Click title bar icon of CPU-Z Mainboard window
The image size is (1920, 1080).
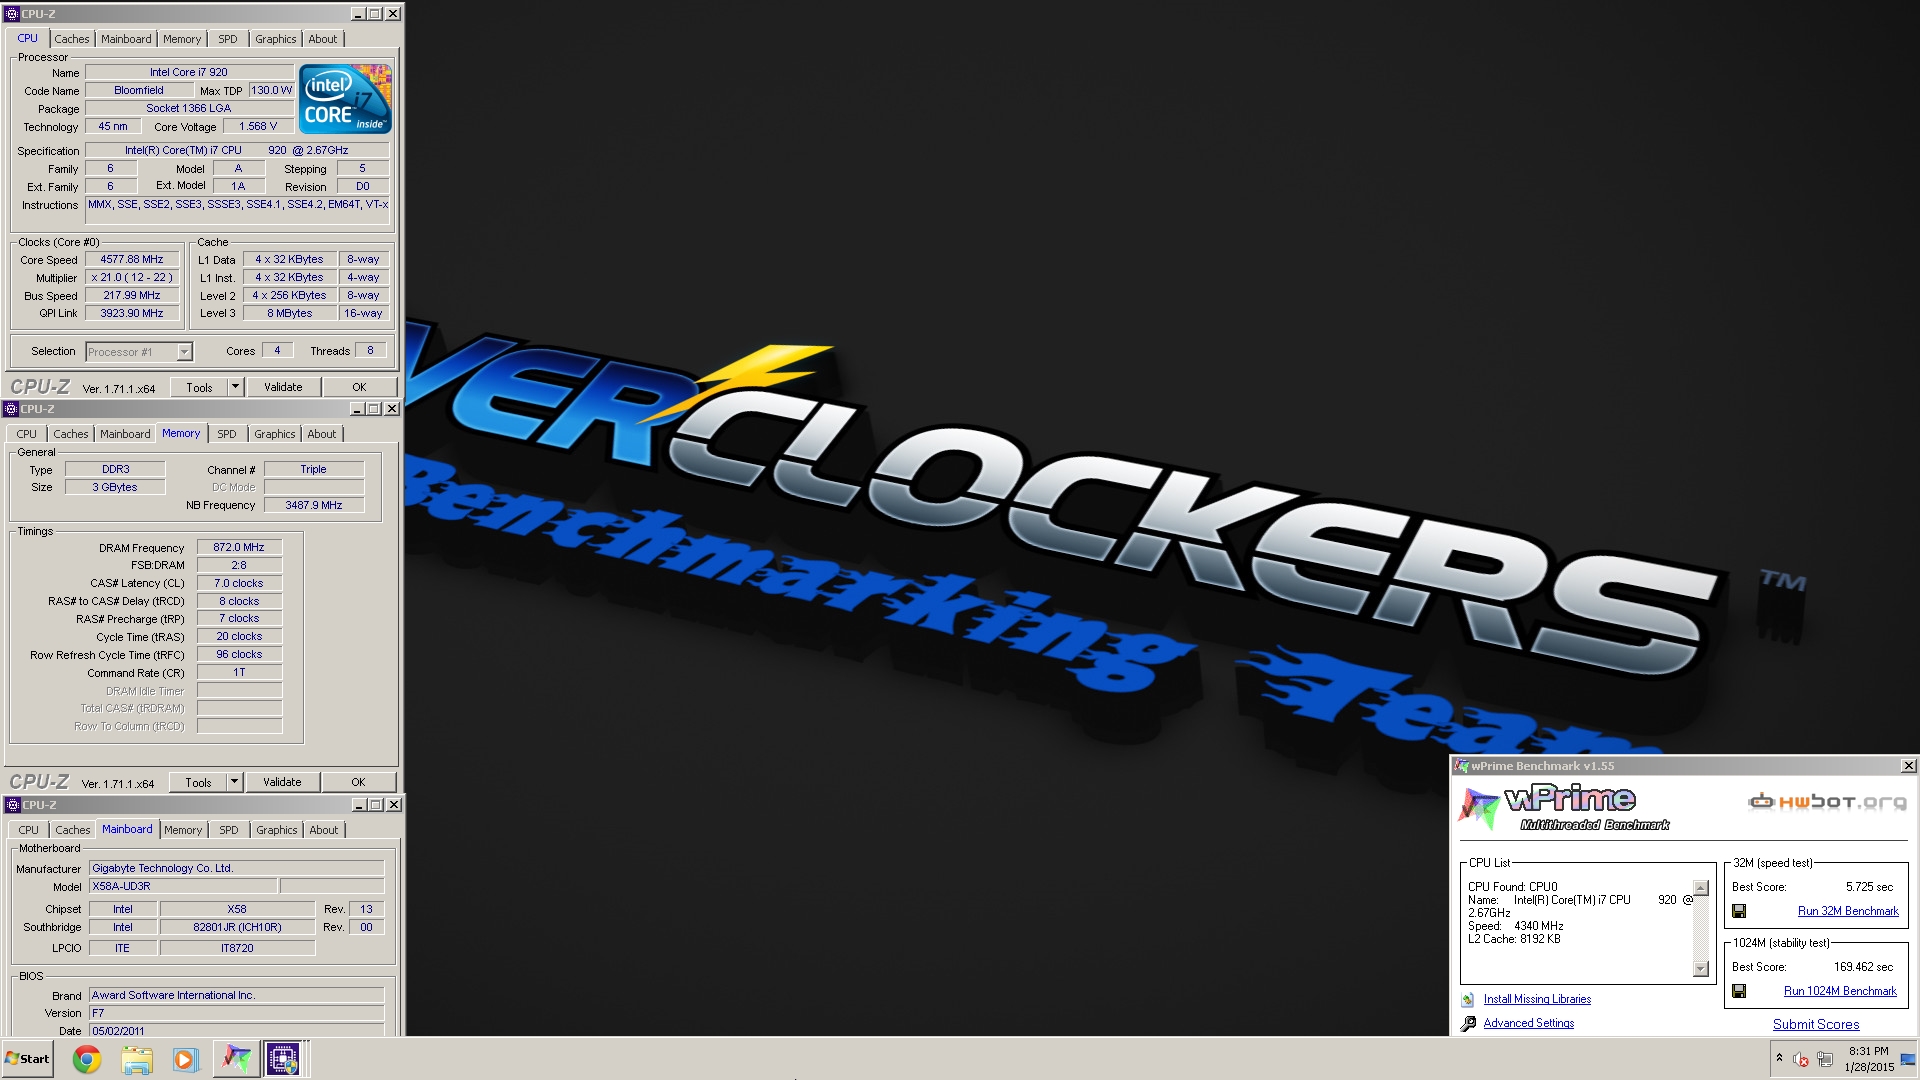[12, 805]
